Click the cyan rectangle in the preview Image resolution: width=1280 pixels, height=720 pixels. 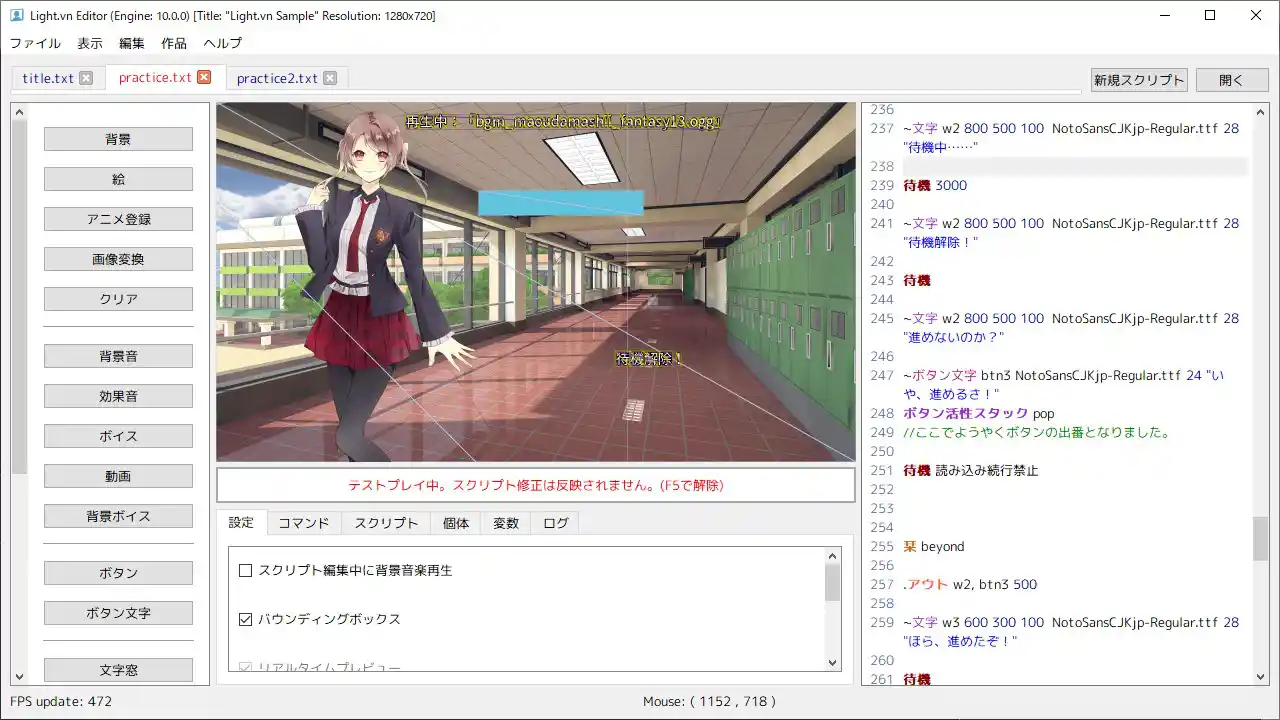(x=560, y=203)
